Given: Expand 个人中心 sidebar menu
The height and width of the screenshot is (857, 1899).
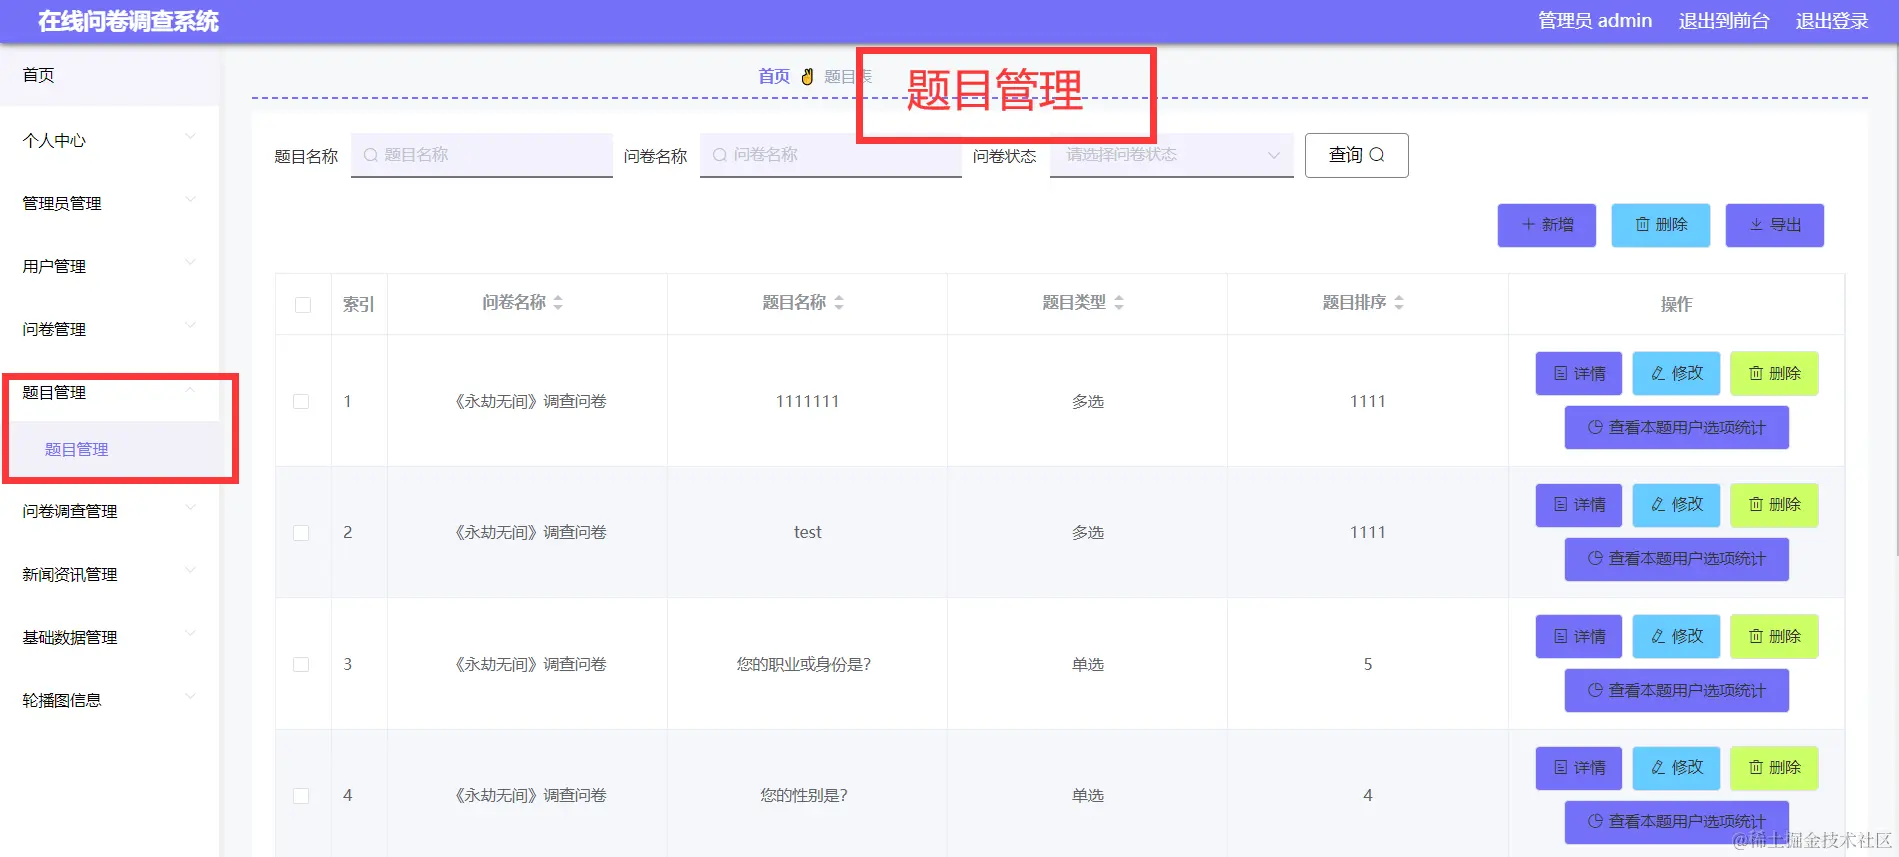Looking at the screenshot, I should coord(110,140).
